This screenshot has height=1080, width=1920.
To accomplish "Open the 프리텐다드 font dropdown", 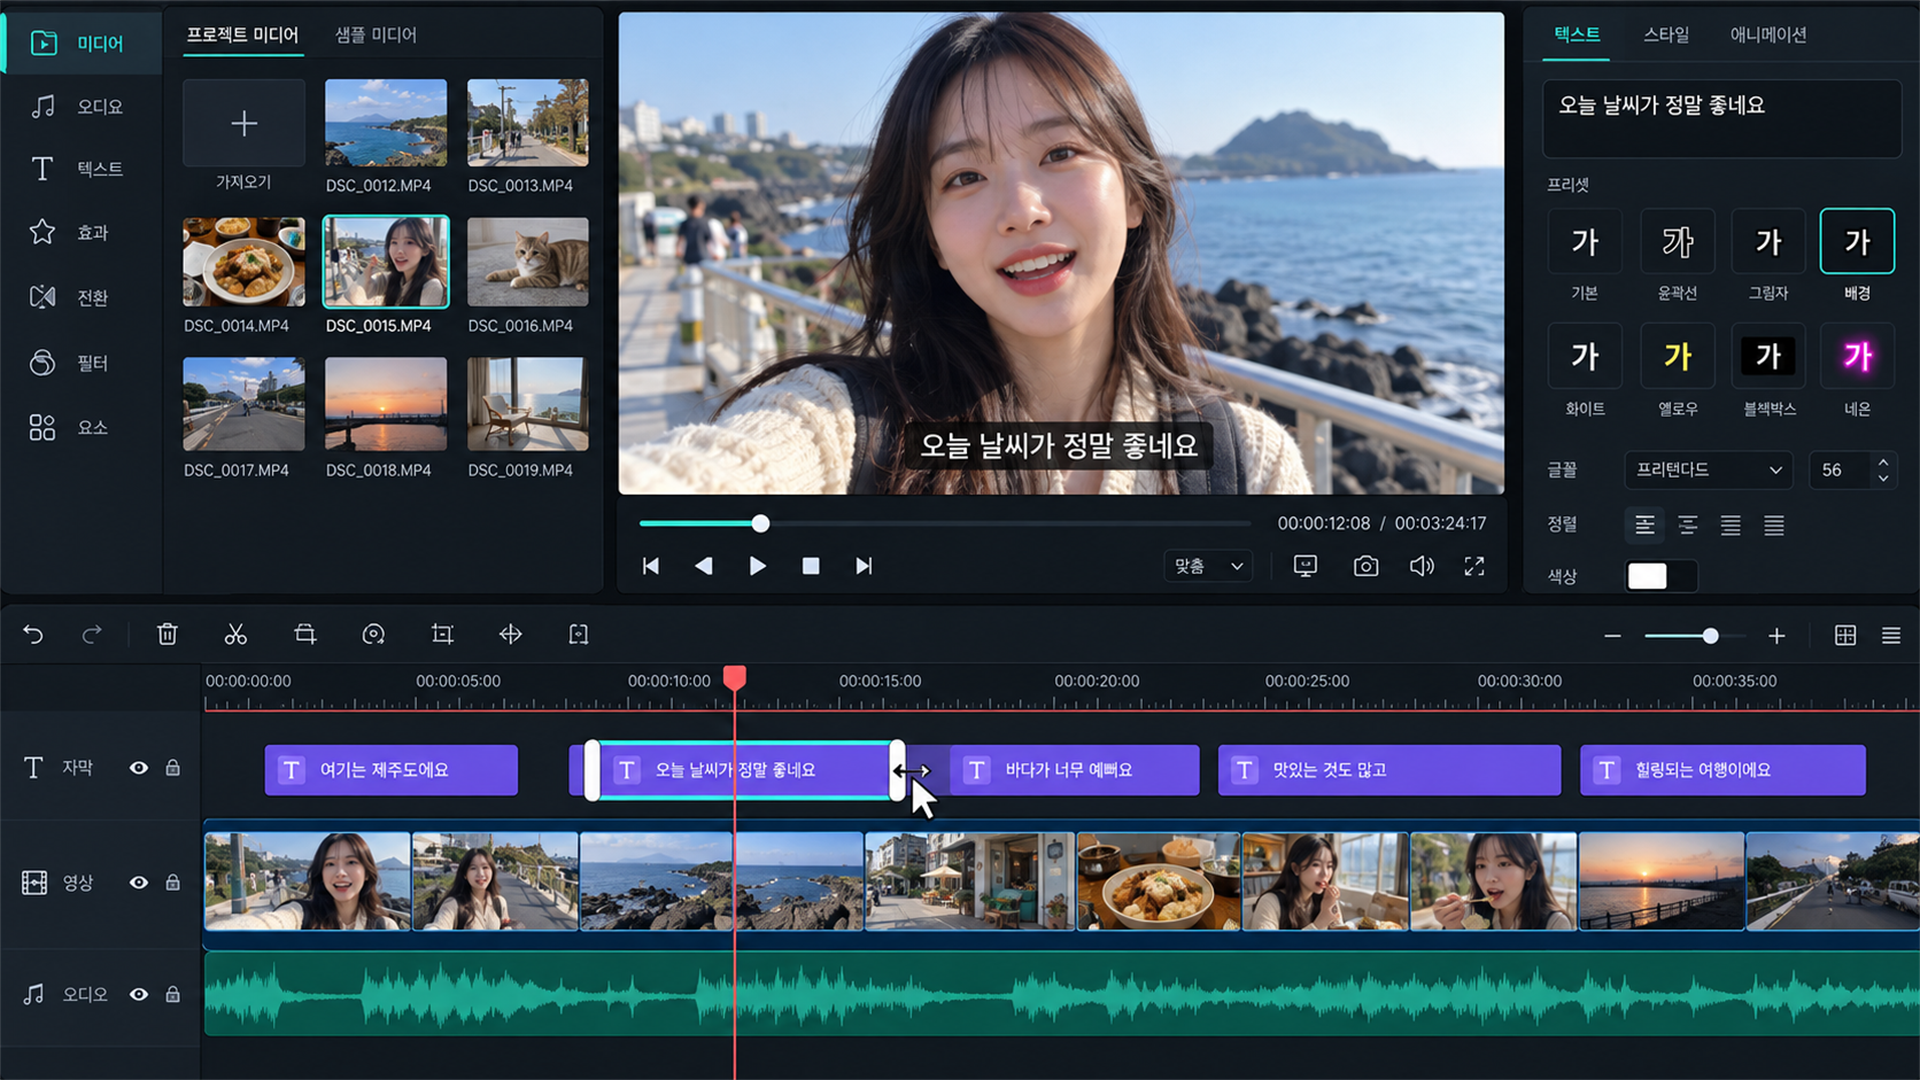I will [x=1709, y=470].
